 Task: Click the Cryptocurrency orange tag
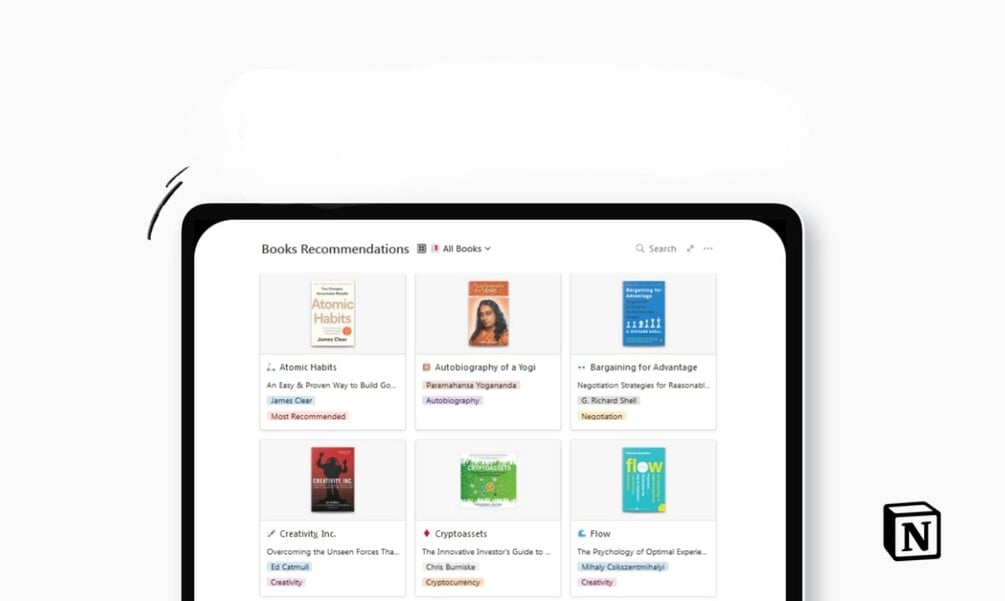pos(453,582)
